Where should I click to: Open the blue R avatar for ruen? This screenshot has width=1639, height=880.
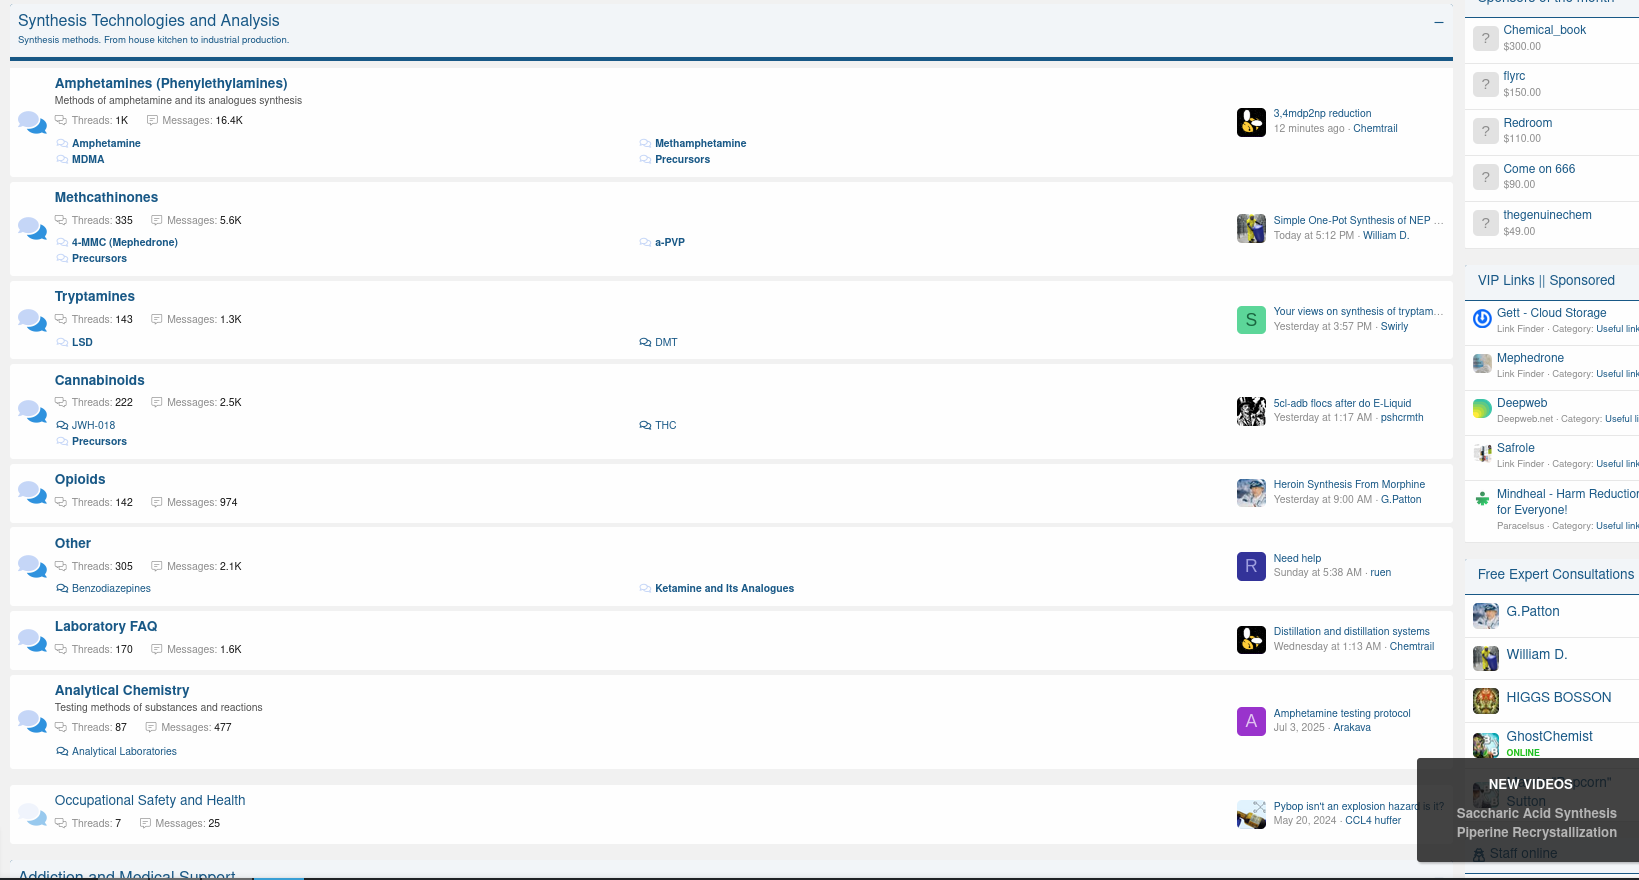1251,566
